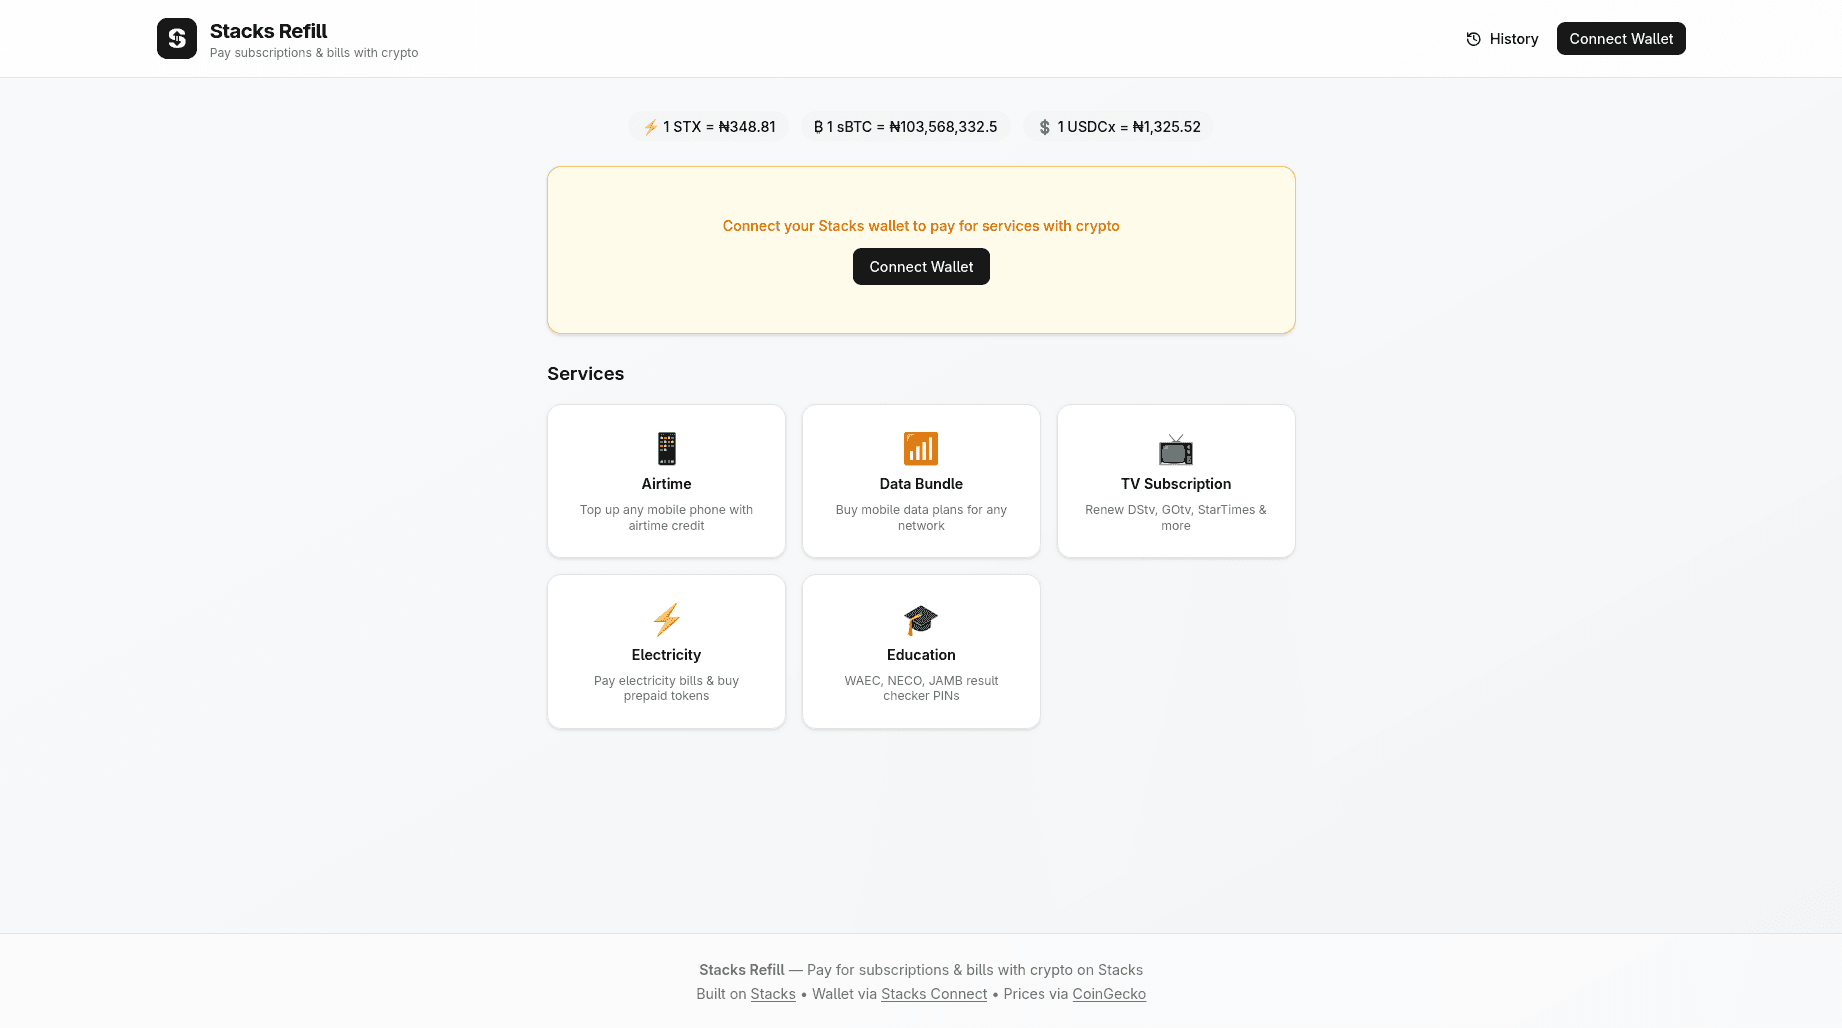Pick the TV Subscription card title
The width and height of the screenshot is (1842, 1028).
[1176, 484]
